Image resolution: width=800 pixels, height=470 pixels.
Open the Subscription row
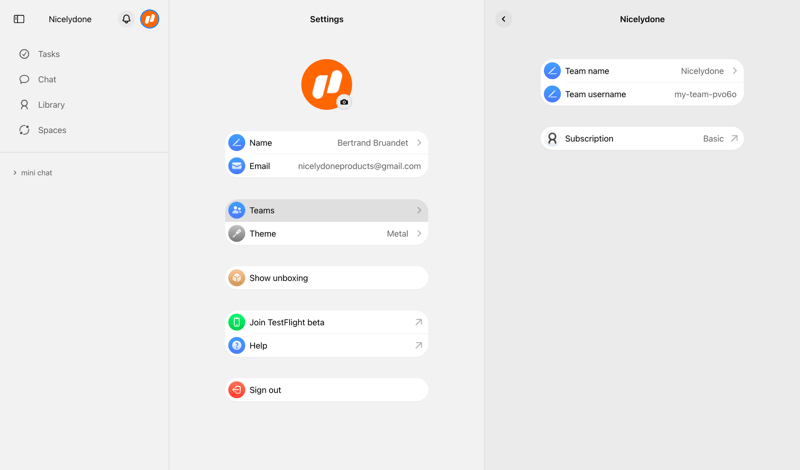click(642, 138)
